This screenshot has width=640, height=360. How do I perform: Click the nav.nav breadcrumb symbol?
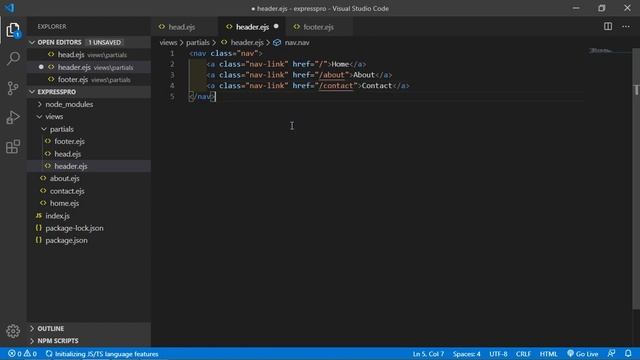(x=297, y=42)
